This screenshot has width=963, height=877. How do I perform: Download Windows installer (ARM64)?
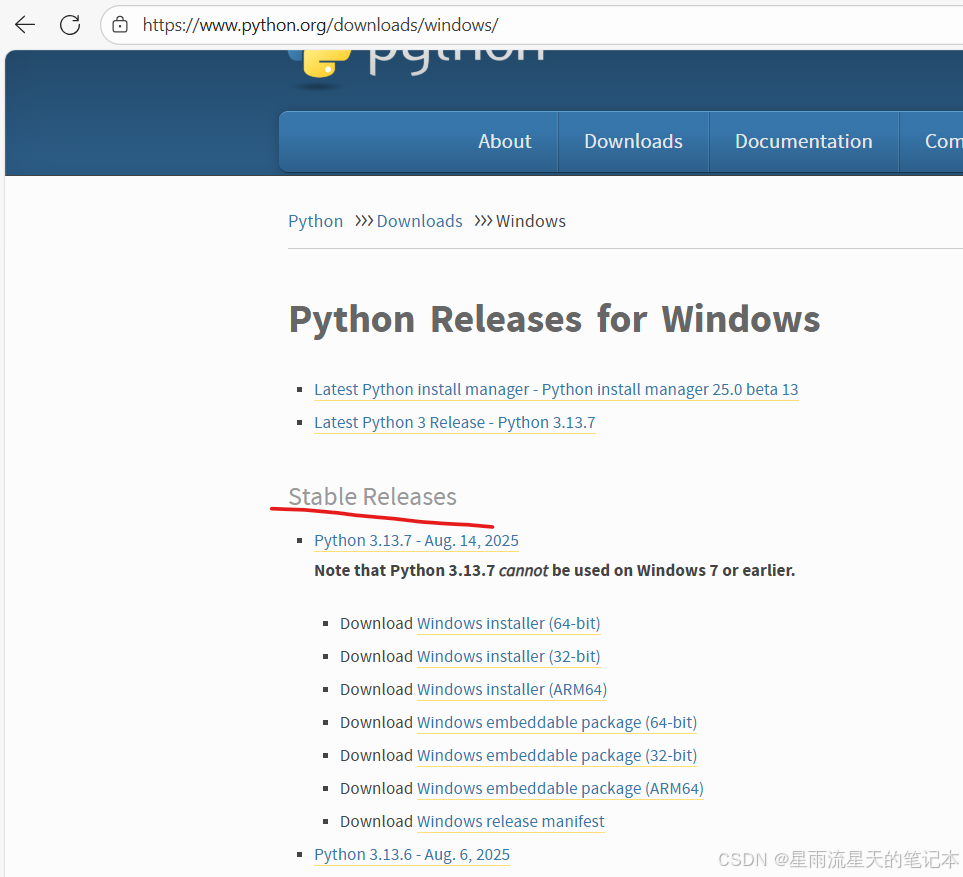(512, 690)
